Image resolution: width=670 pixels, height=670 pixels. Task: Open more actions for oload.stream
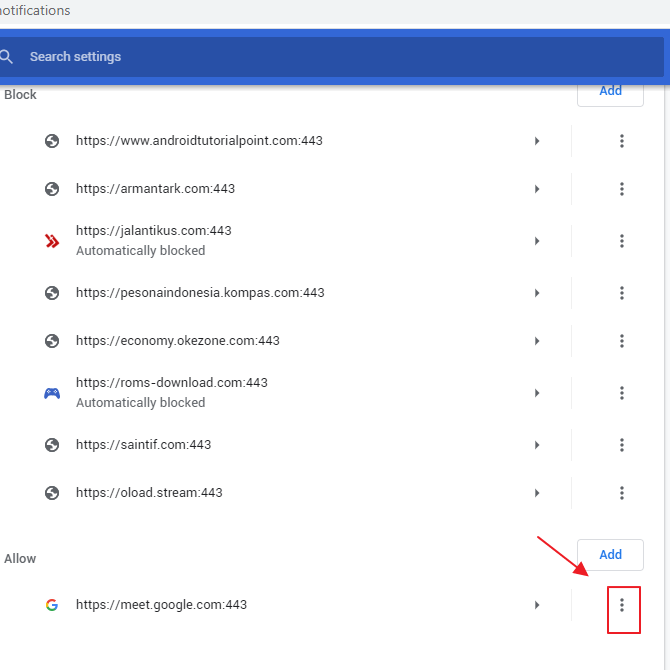click(621, 493)
